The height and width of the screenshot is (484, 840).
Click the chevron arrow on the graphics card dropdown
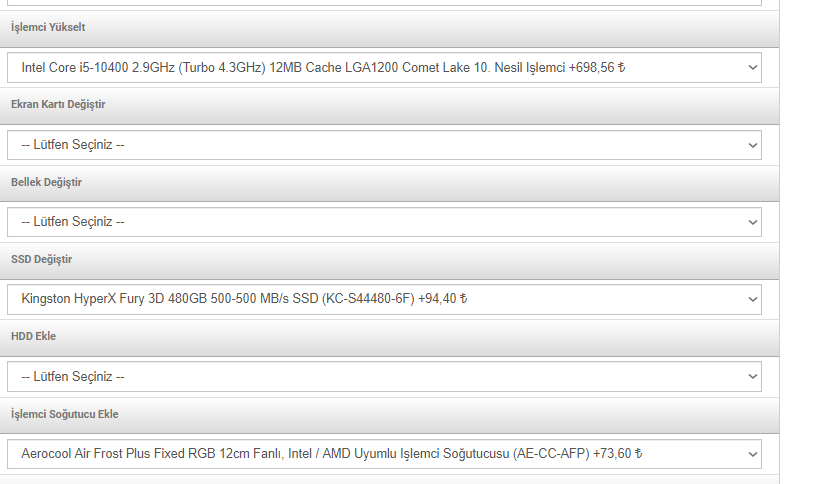tap(753, 145)
